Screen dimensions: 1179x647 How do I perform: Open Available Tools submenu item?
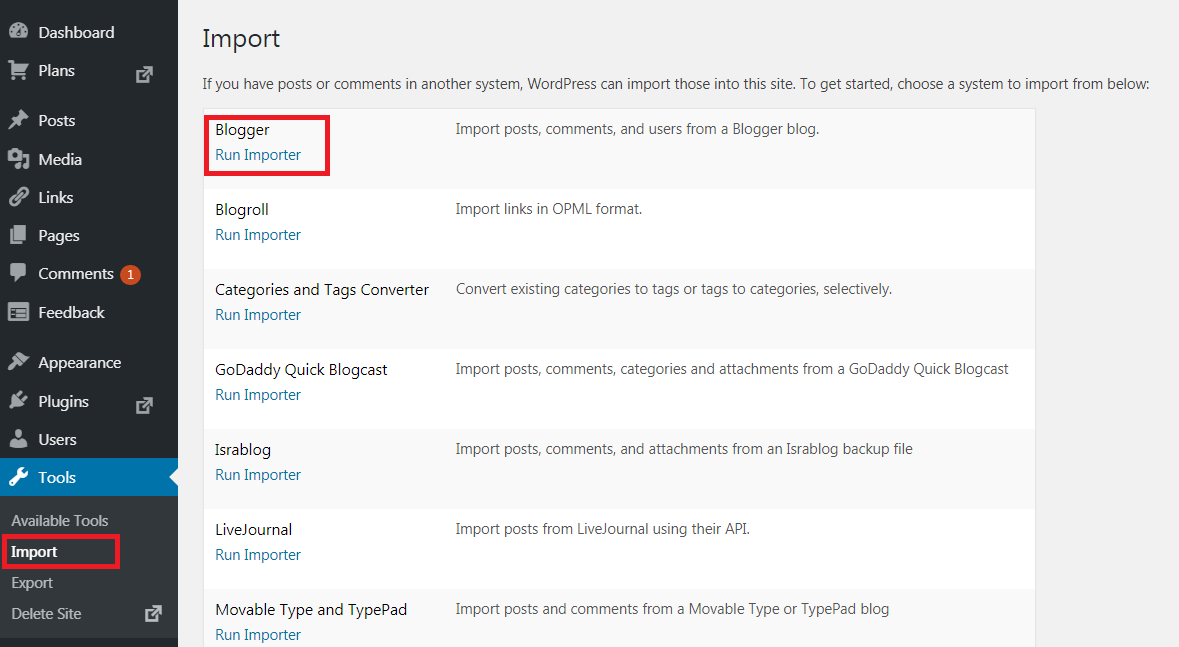tap(59, 521)
